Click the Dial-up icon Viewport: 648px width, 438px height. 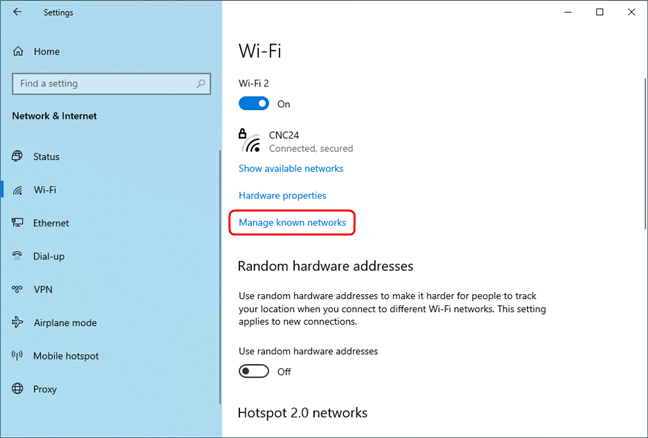pyautogui.click(x=17, y=256)
